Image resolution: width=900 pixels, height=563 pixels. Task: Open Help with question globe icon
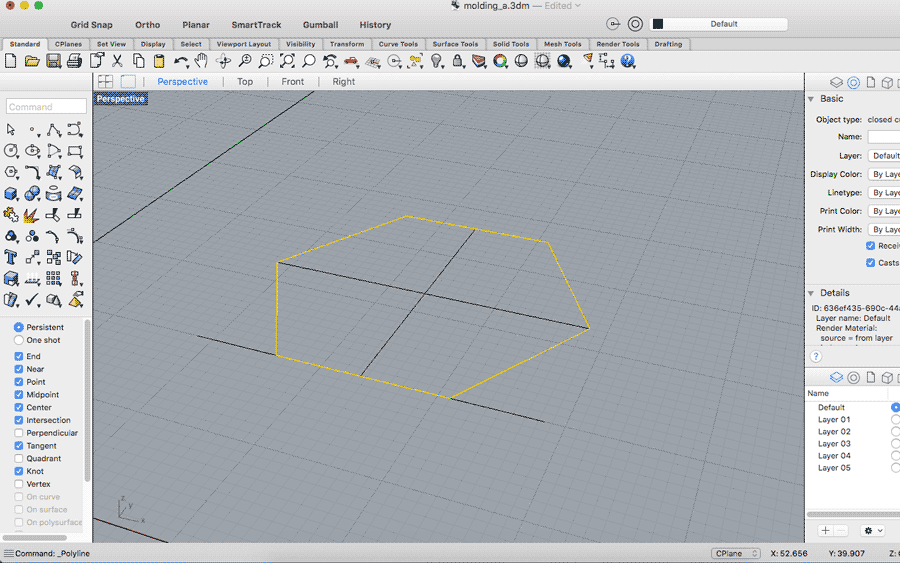coord(628,61)
